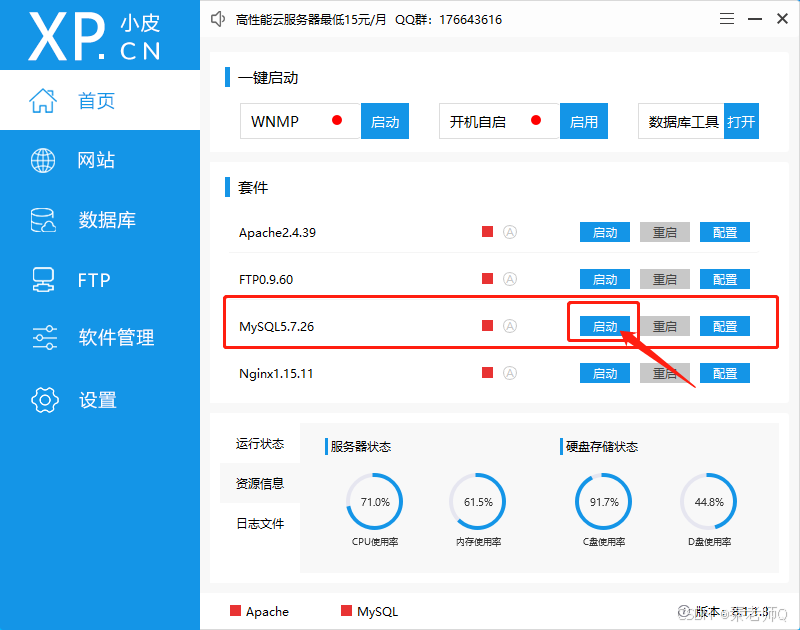Open 数据库工具 with the 打开 button

741,121
